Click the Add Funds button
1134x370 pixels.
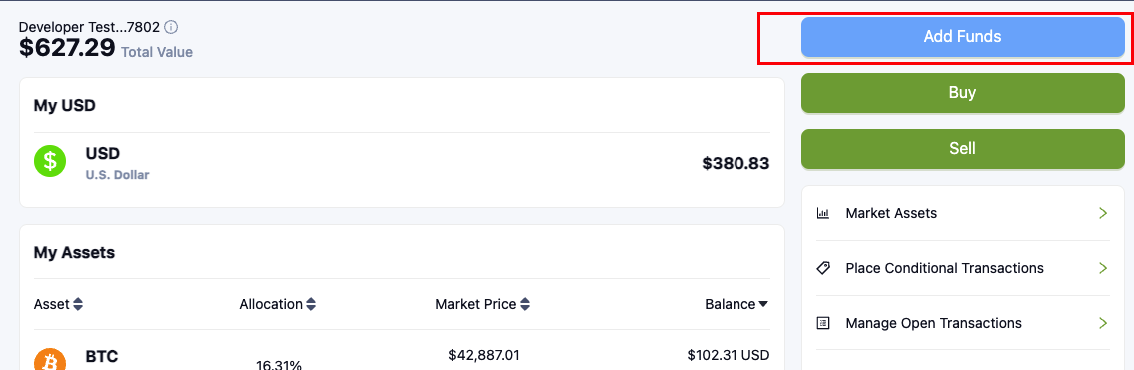[x=963, y=36]
